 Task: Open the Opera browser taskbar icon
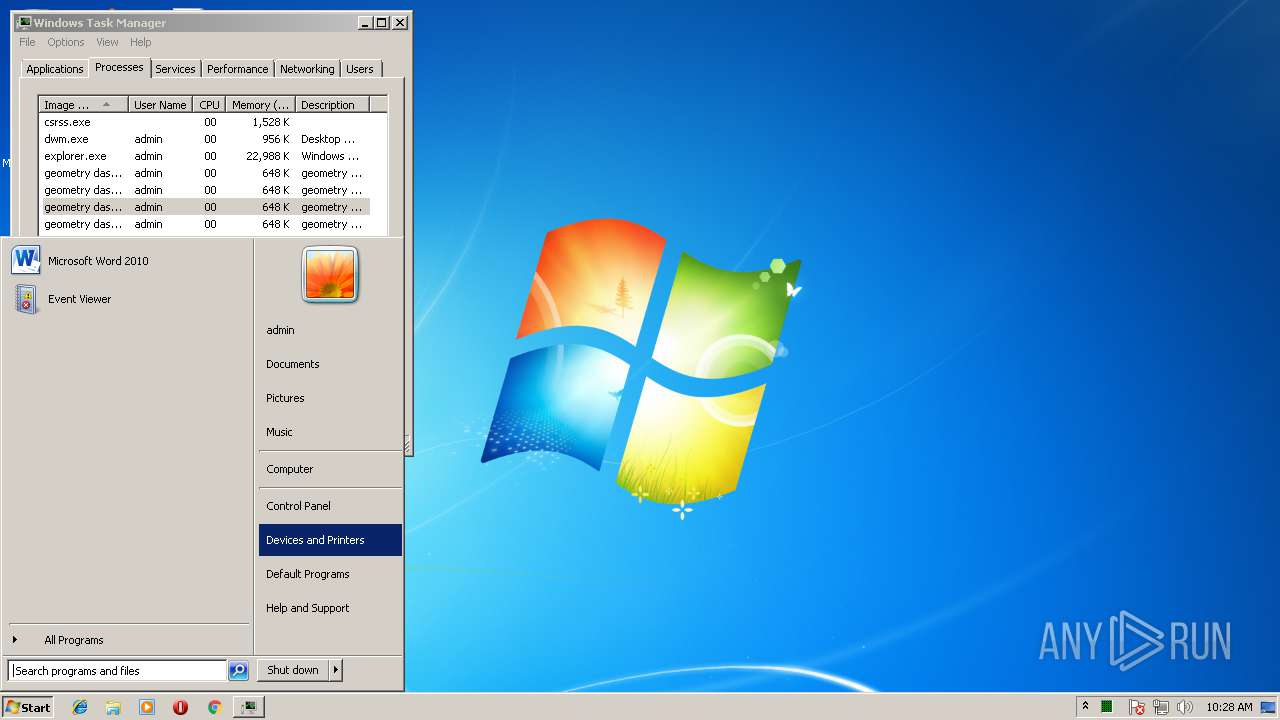(180, 707)
